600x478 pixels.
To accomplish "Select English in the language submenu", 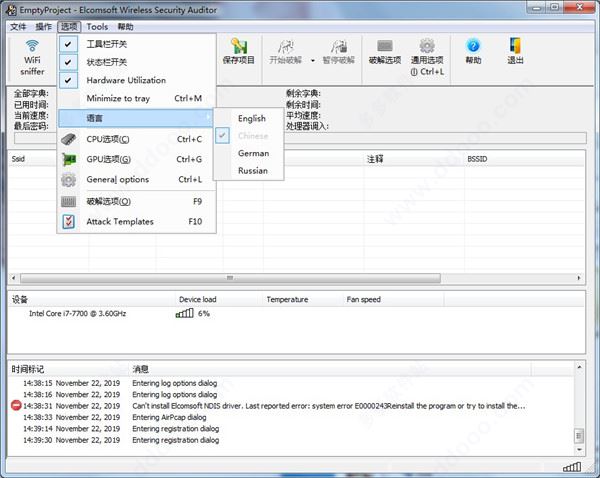I will [x=252, y=119].
